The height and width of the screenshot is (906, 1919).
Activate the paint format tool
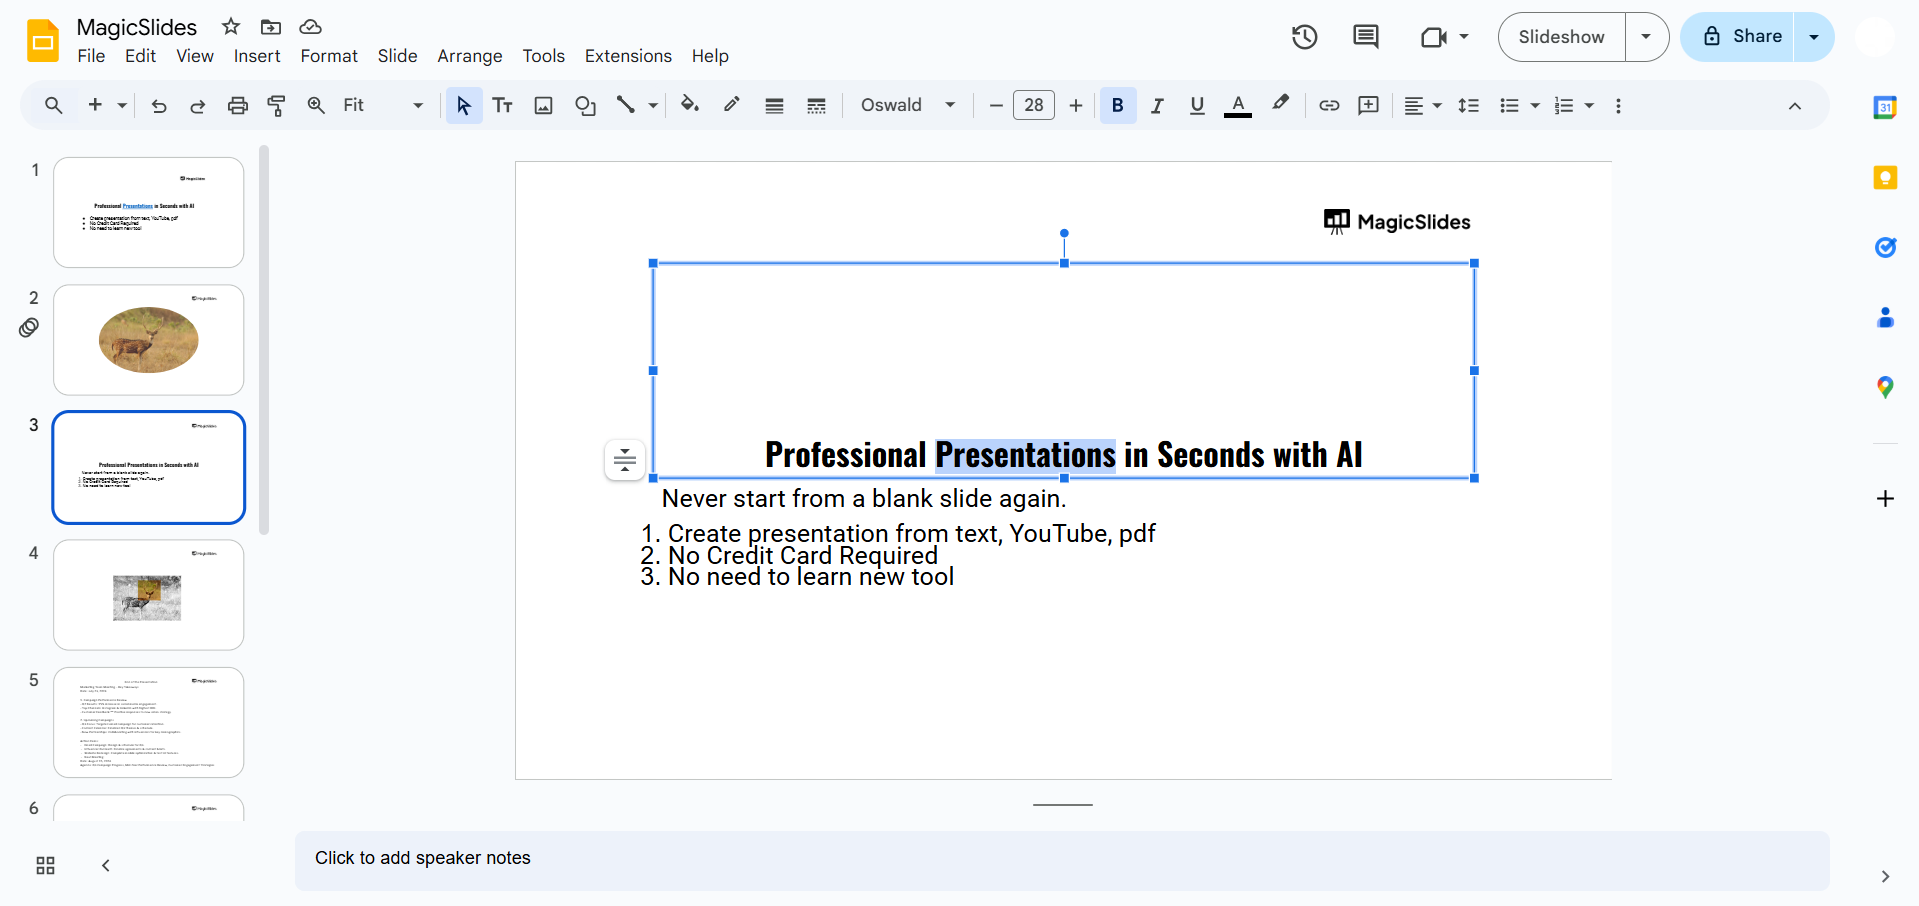(x=277, y=105)
